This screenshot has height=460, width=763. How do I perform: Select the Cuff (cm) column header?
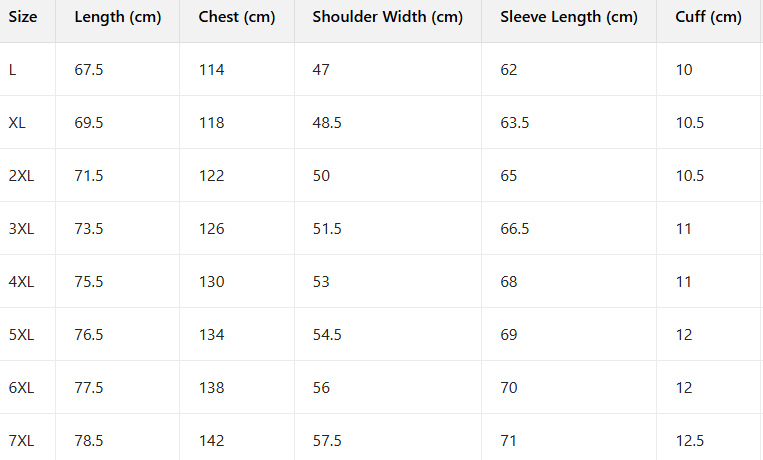point(708,17)
